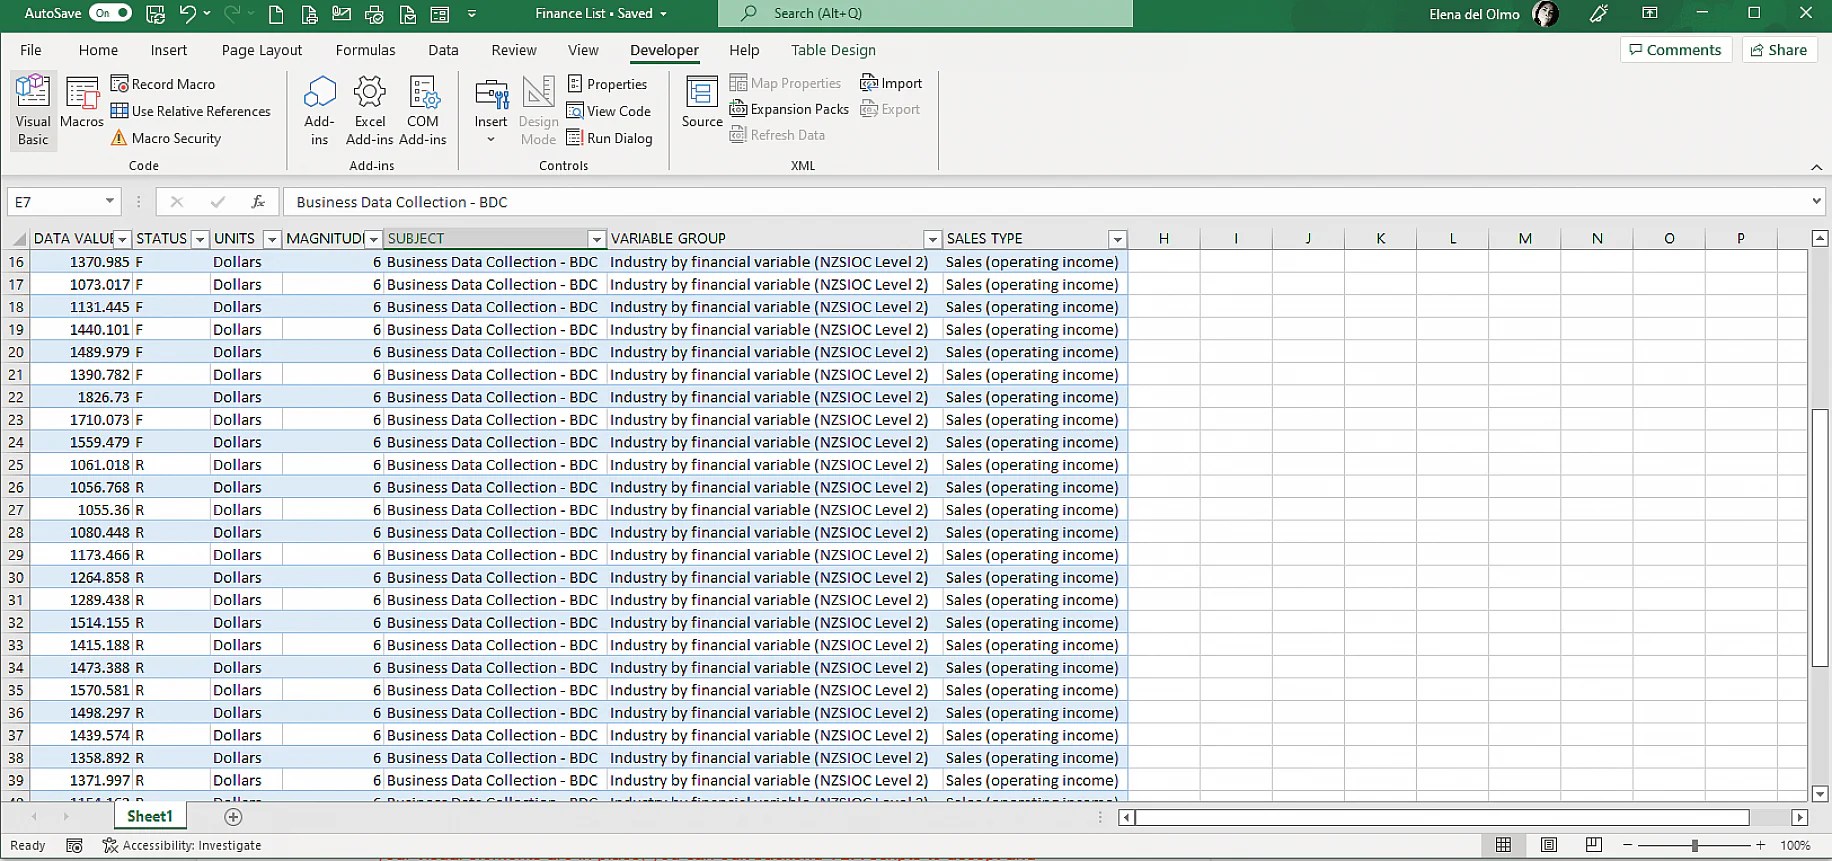This screenshot has width=1832, height=861.
Task: Open the XML Source pane
Action: pos(702,102)
